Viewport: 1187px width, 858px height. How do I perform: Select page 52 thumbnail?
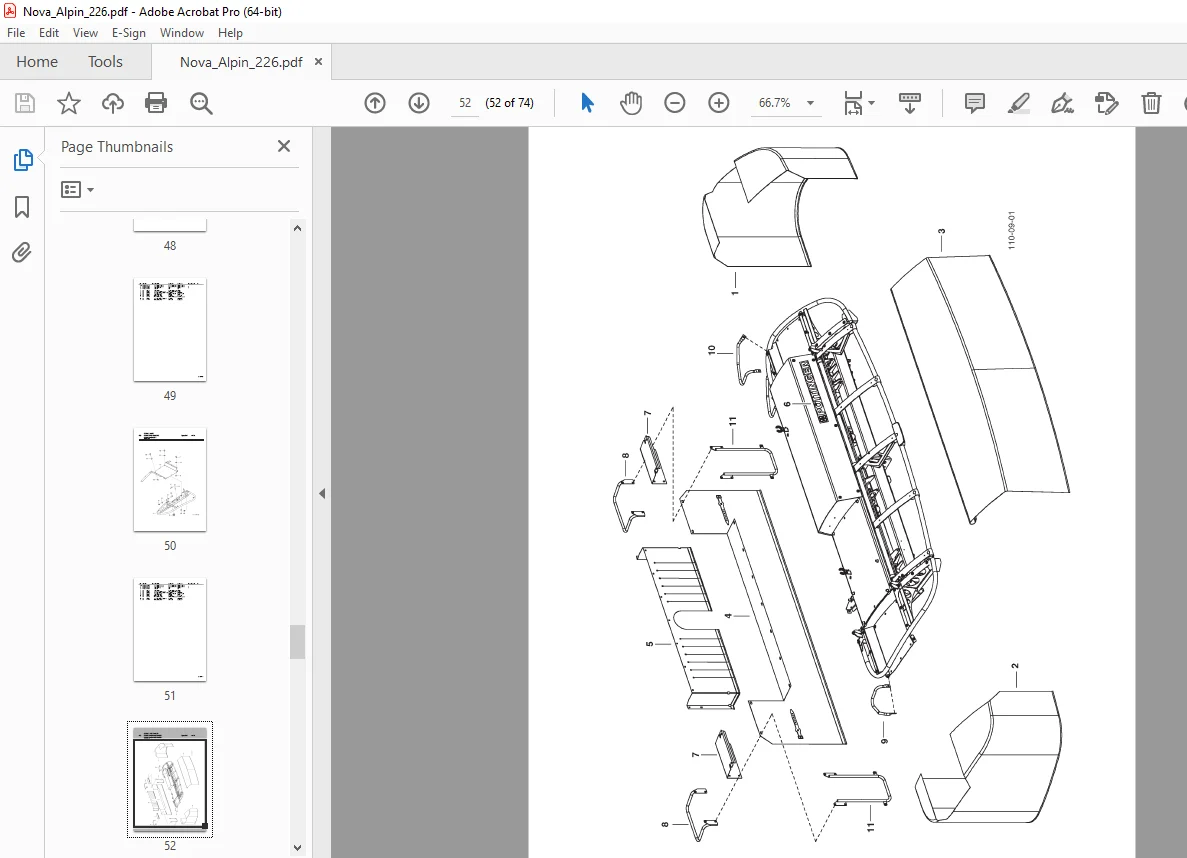point(170,779)
